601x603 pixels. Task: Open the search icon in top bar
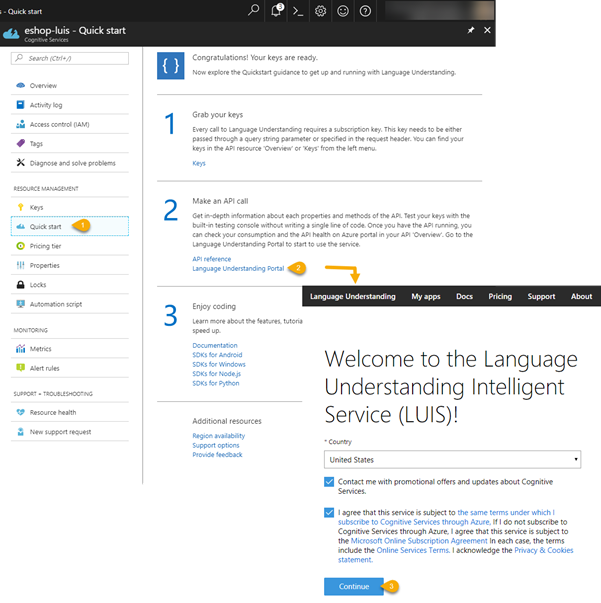click(253, 10)
